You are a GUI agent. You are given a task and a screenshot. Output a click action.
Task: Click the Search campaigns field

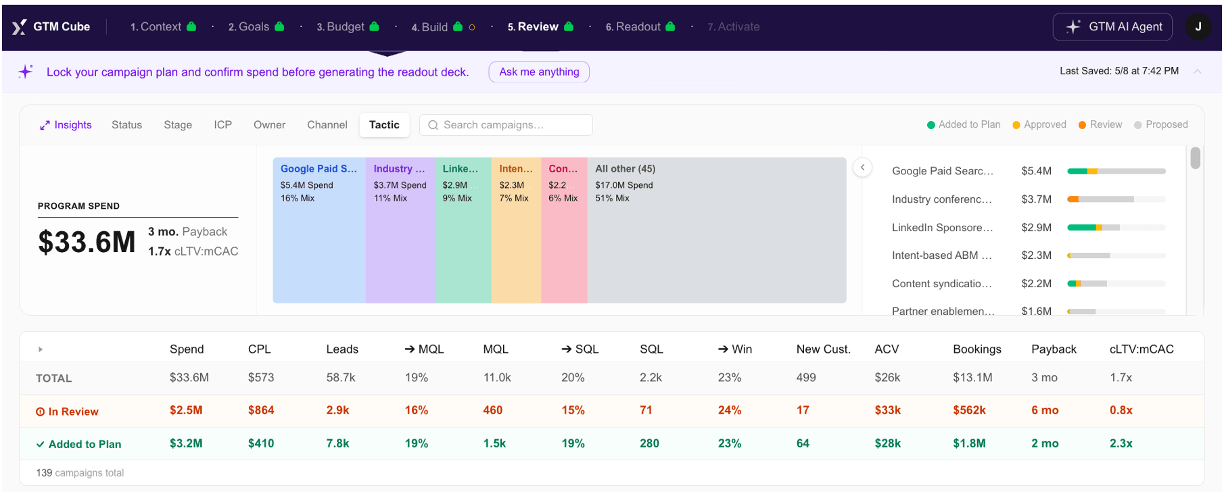[x=506, y=125]
